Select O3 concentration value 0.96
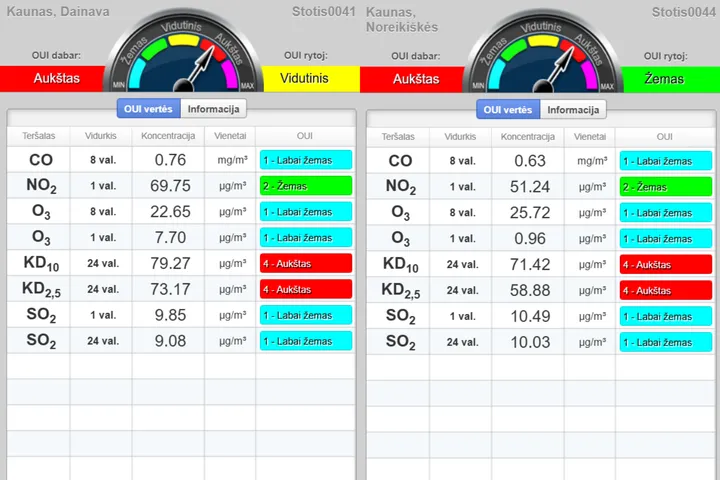The height and width of the screenshot is (480, 720). tap(530, 238)
